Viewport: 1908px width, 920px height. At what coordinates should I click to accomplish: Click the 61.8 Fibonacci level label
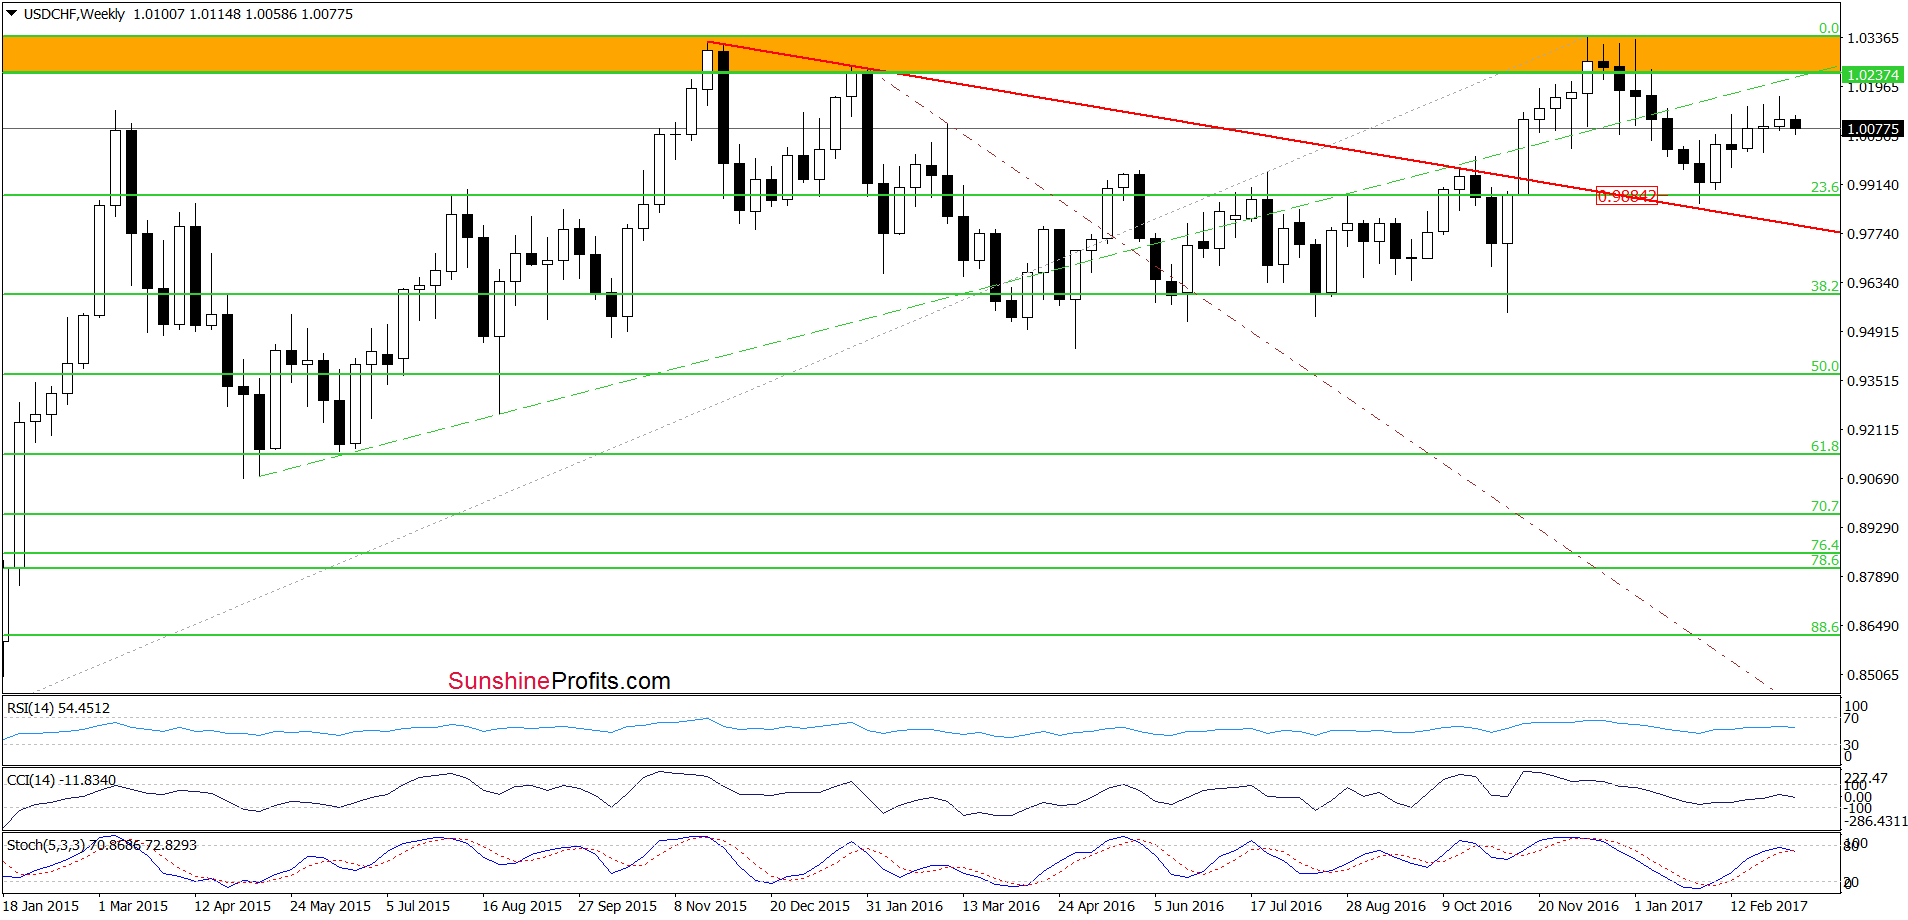click(x=1825, y=446)
